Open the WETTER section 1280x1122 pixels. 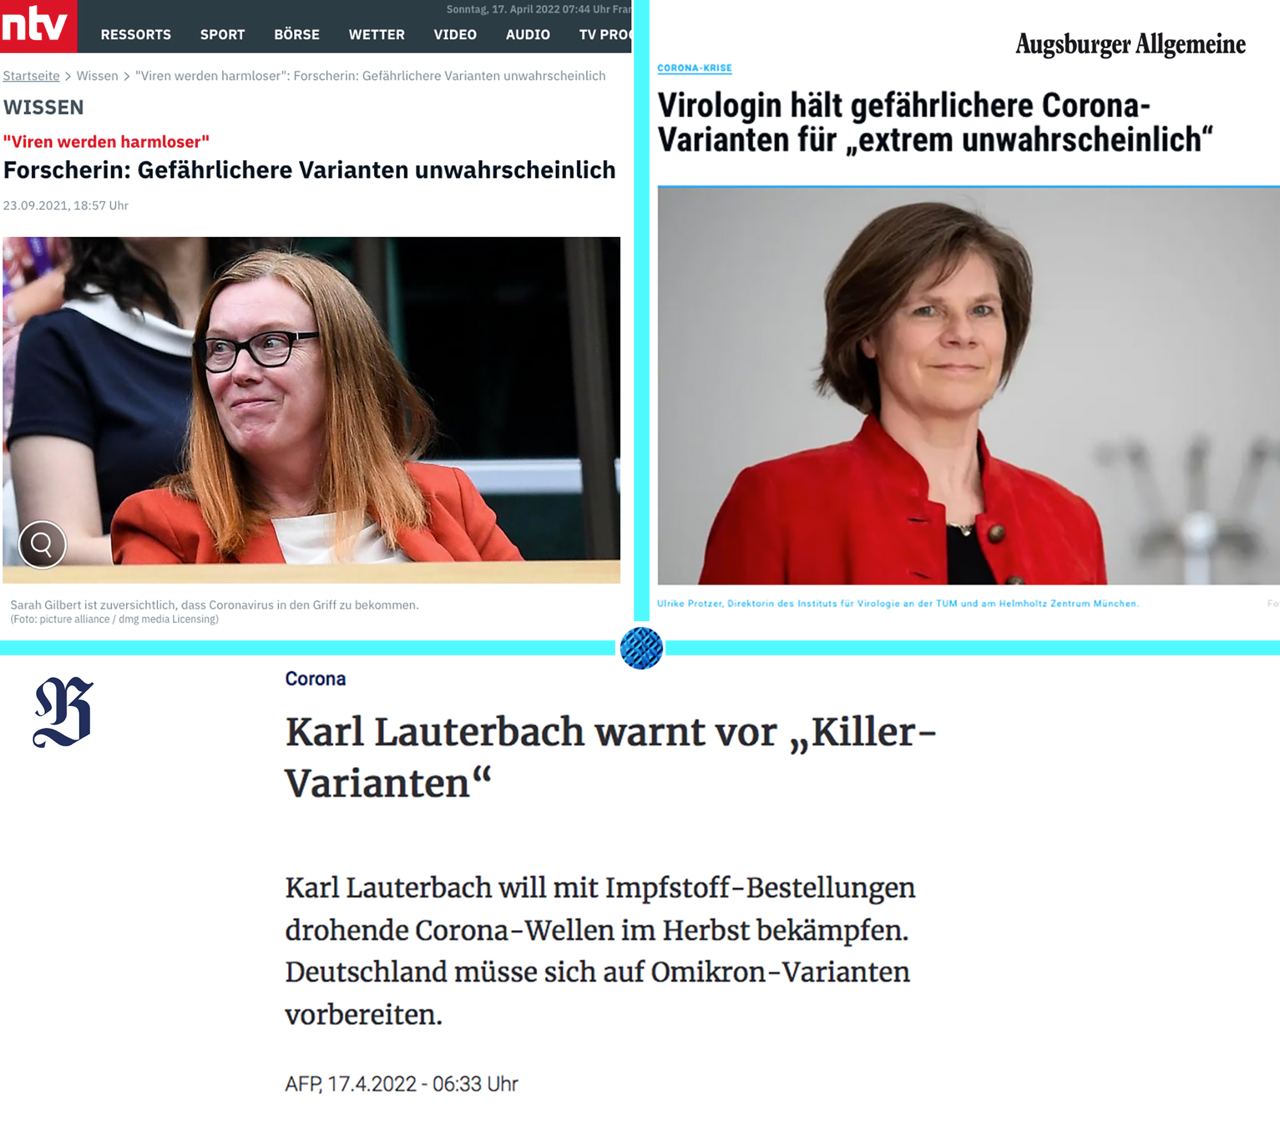point(377,34)
